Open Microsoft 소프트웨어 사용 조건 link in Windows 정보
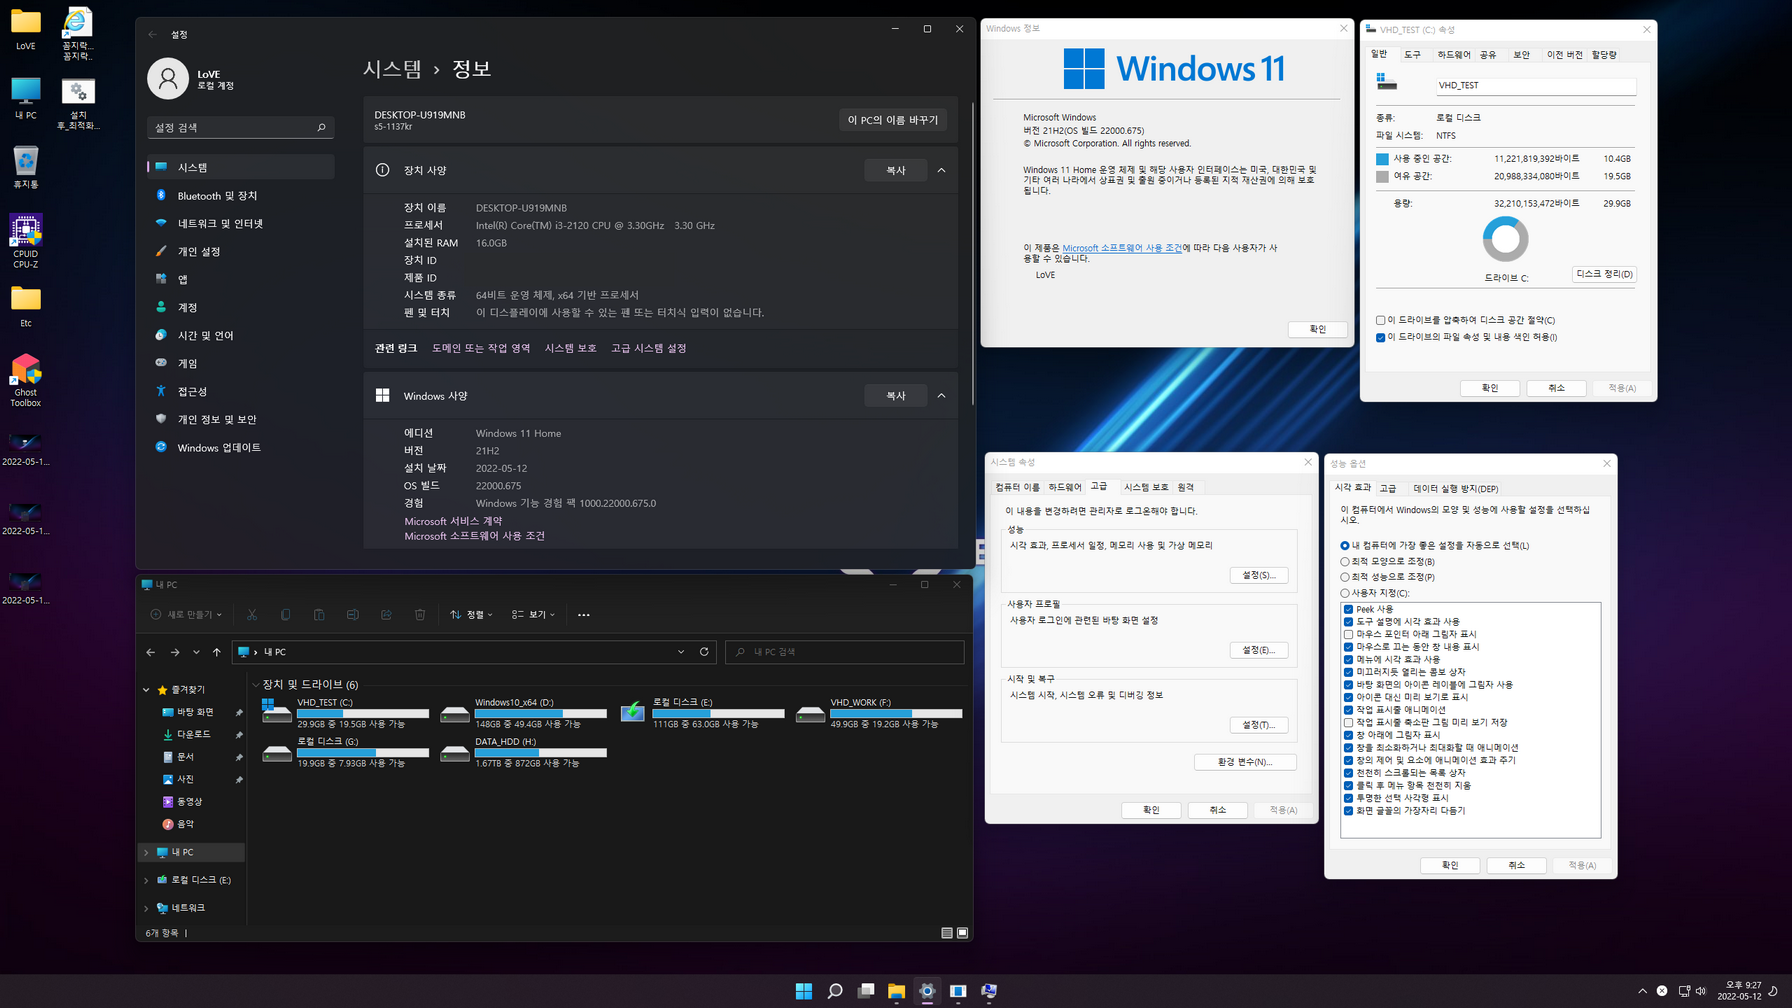 [1122, 248]
